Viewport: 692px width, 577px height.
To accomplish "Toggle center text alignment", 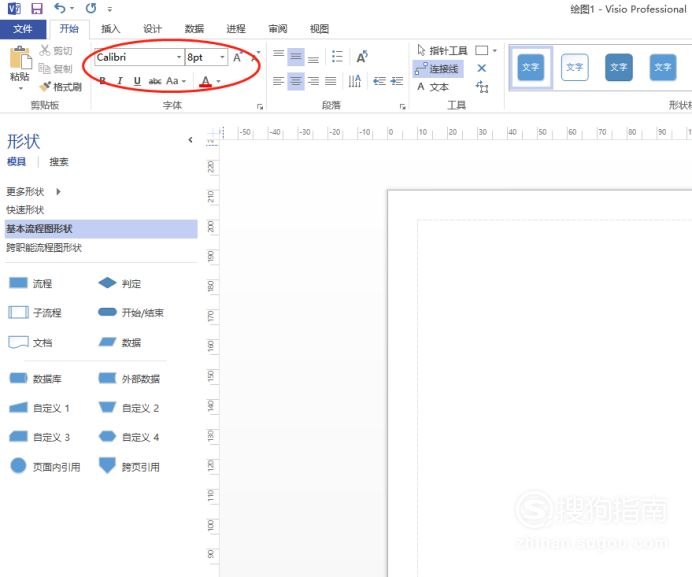I will (296, 81).
